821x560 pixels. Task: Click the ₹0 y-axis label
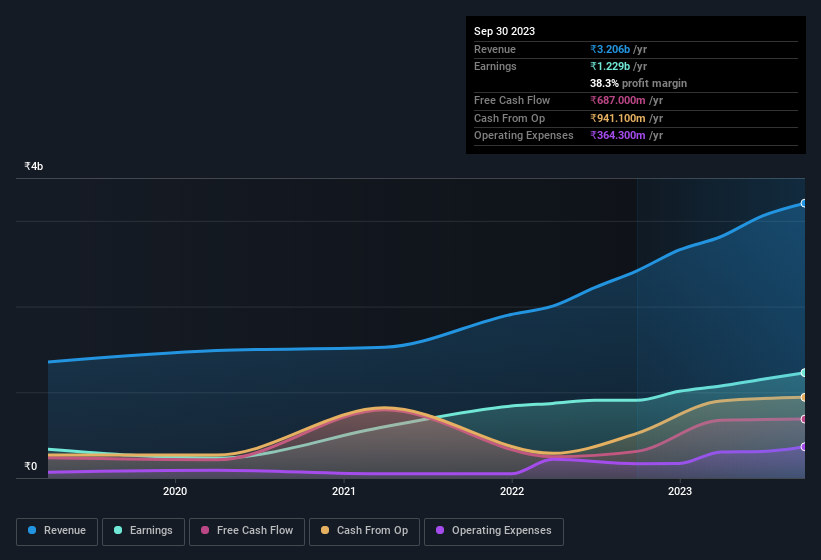point(30,466)
